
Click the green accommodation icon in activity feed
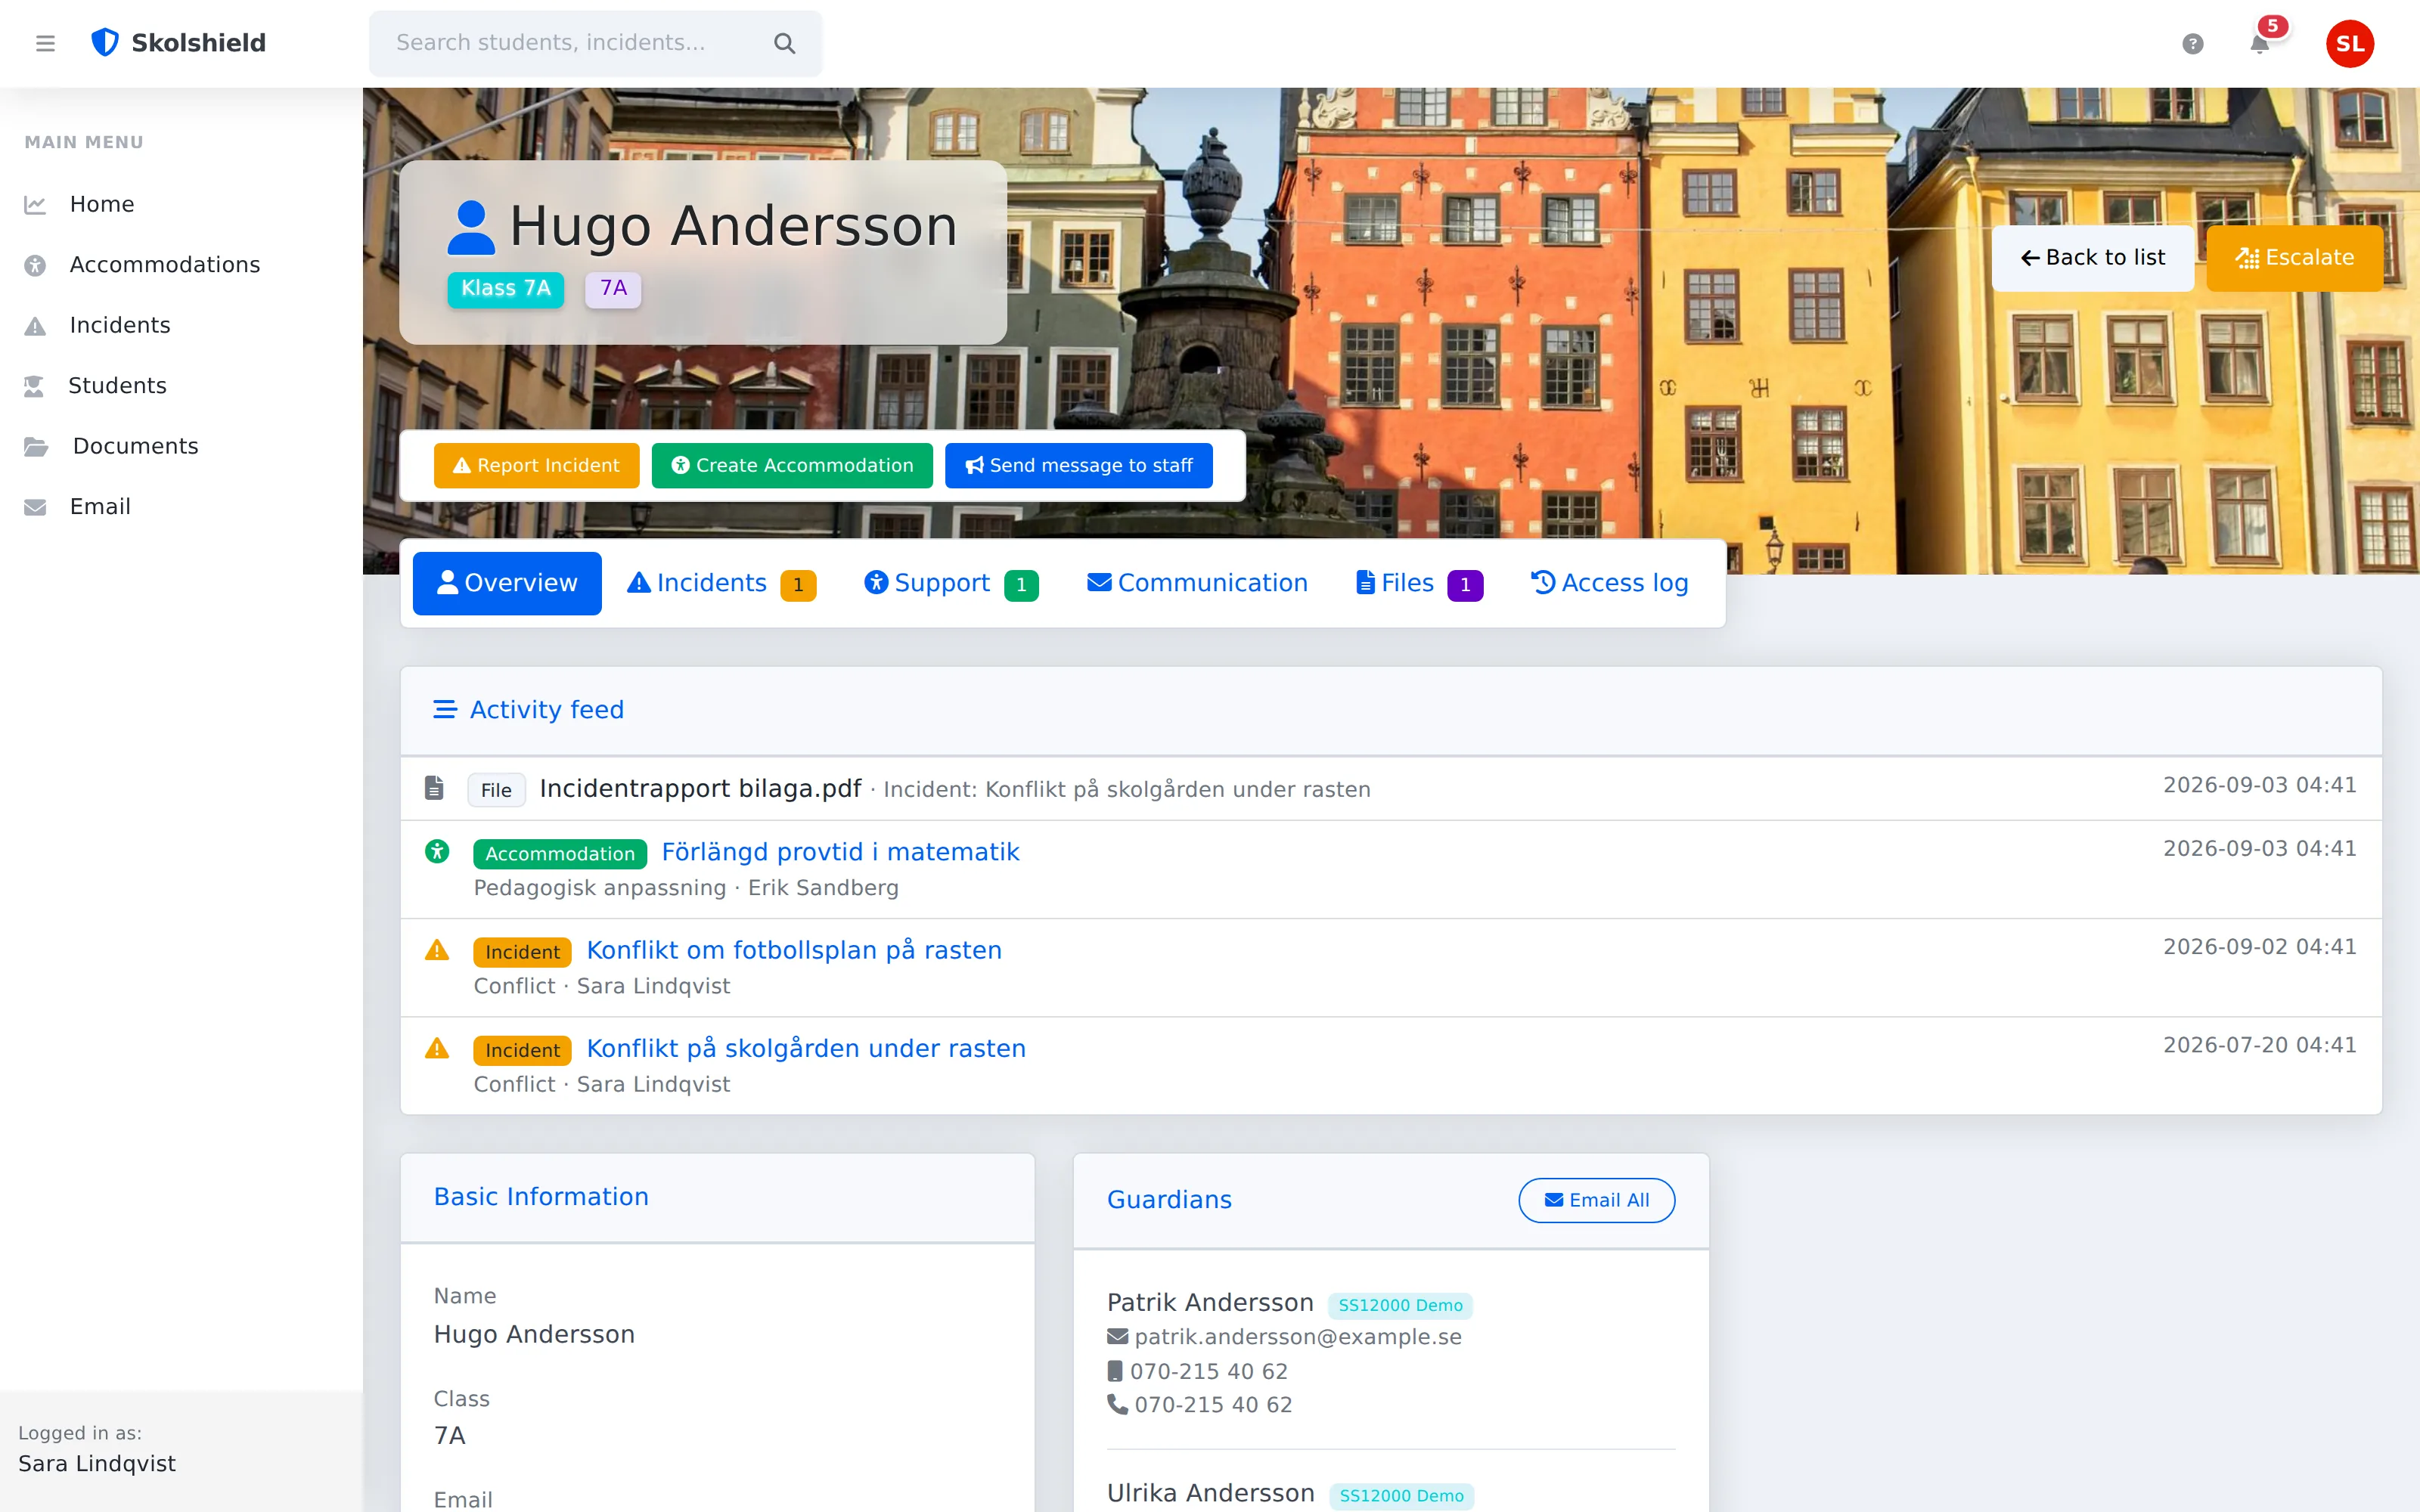click(437, 851)
